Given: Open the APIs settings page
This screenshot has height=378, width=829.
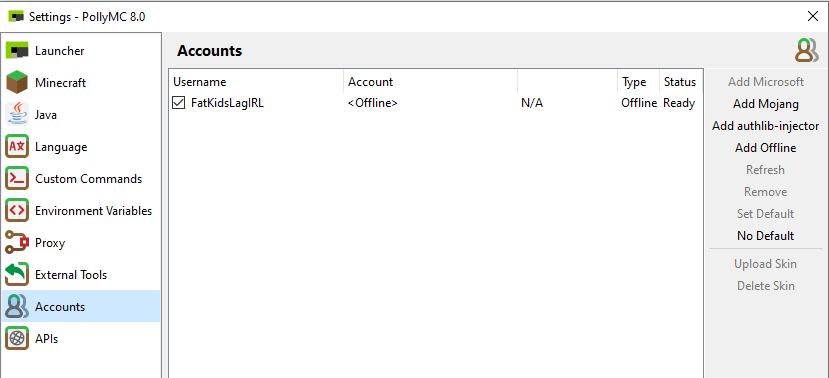Looking at the screenshot, I should point(47,339).
